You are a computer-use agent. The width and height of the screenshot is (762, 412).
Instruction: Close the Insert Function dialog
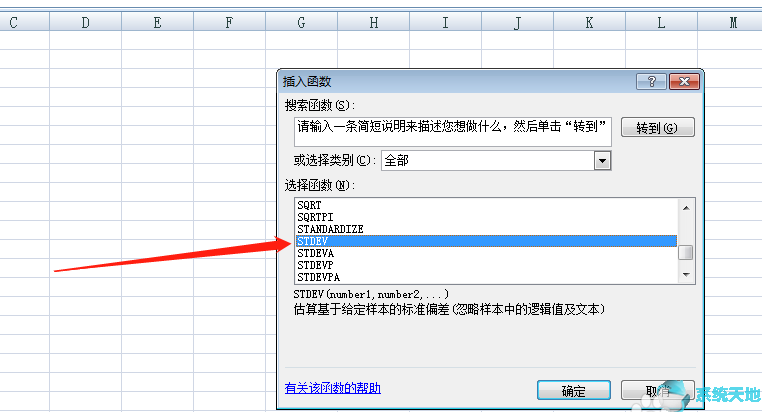tap(684, 82)
